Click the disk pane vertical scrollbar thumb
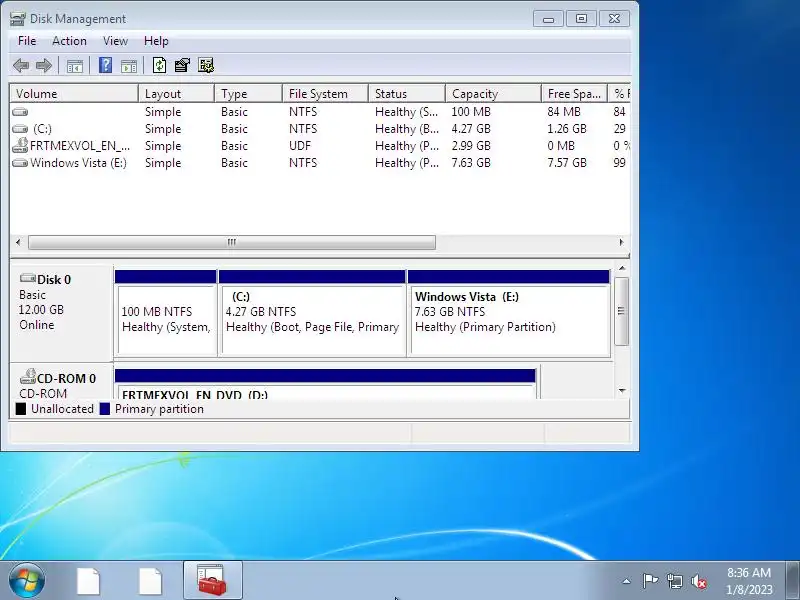 tap(621, 311)
